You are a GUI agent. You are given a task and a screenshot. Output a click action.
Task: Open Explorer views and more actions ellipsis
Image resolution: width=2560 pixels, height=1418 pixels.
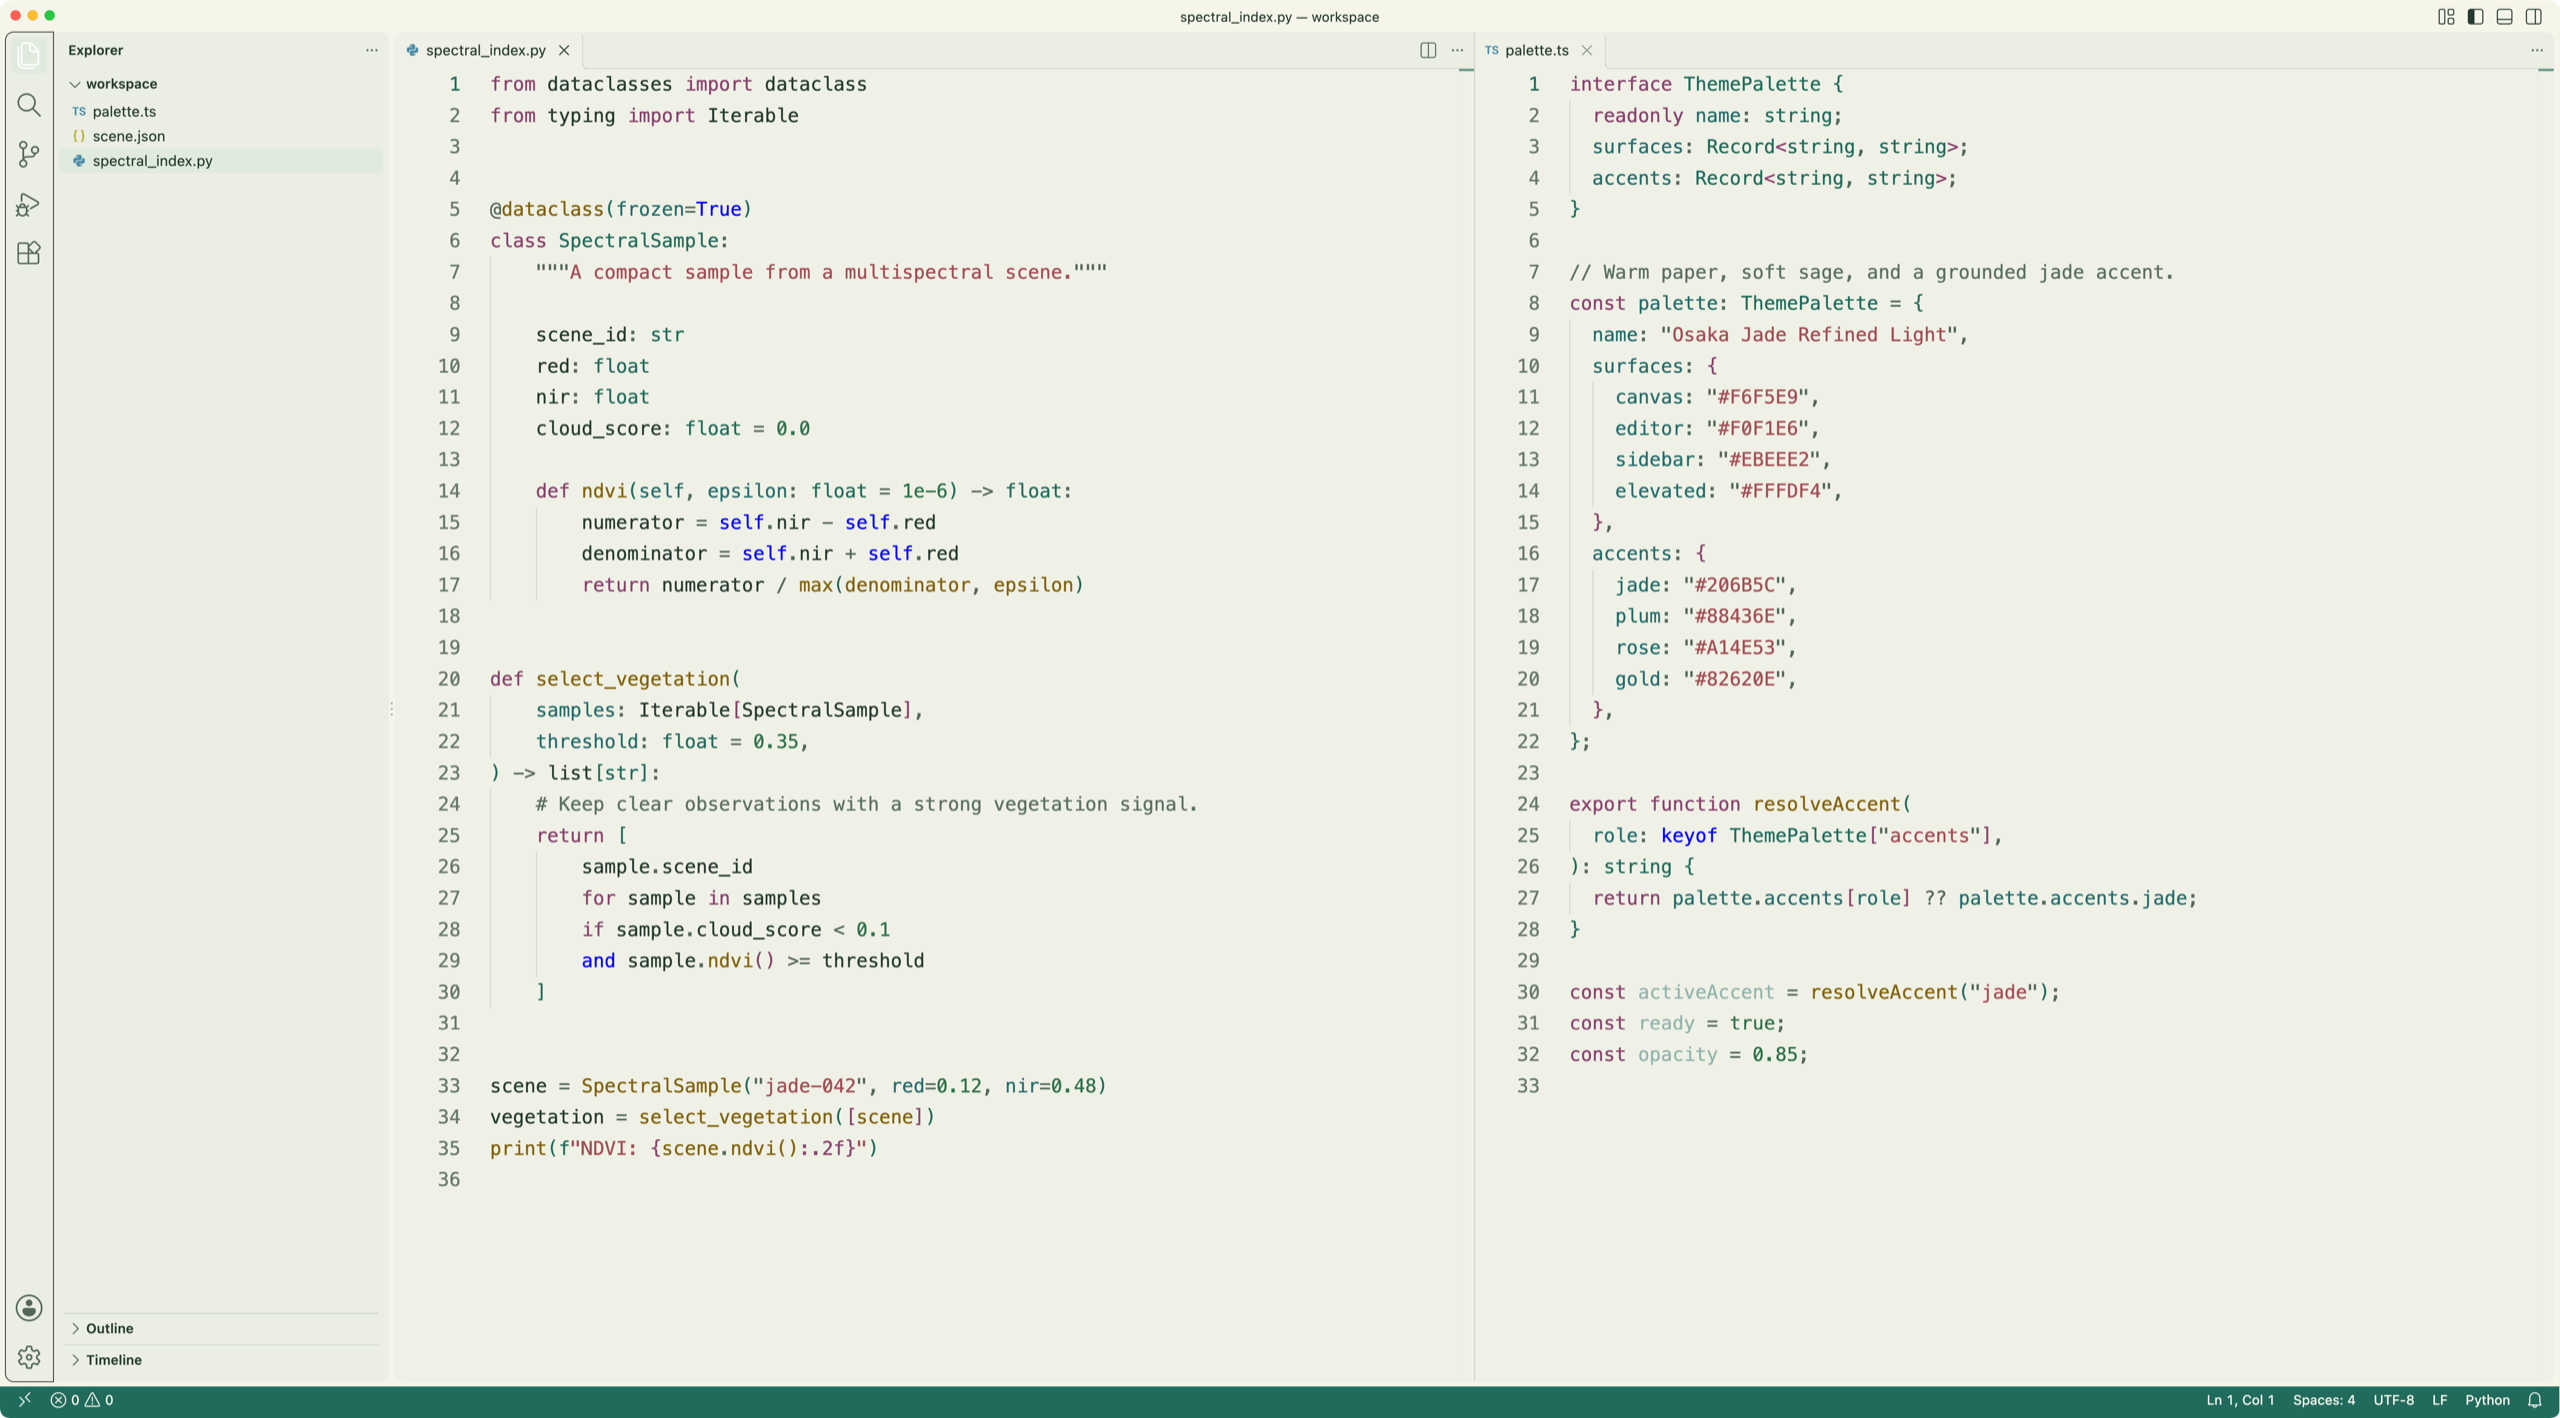[372, 50]
